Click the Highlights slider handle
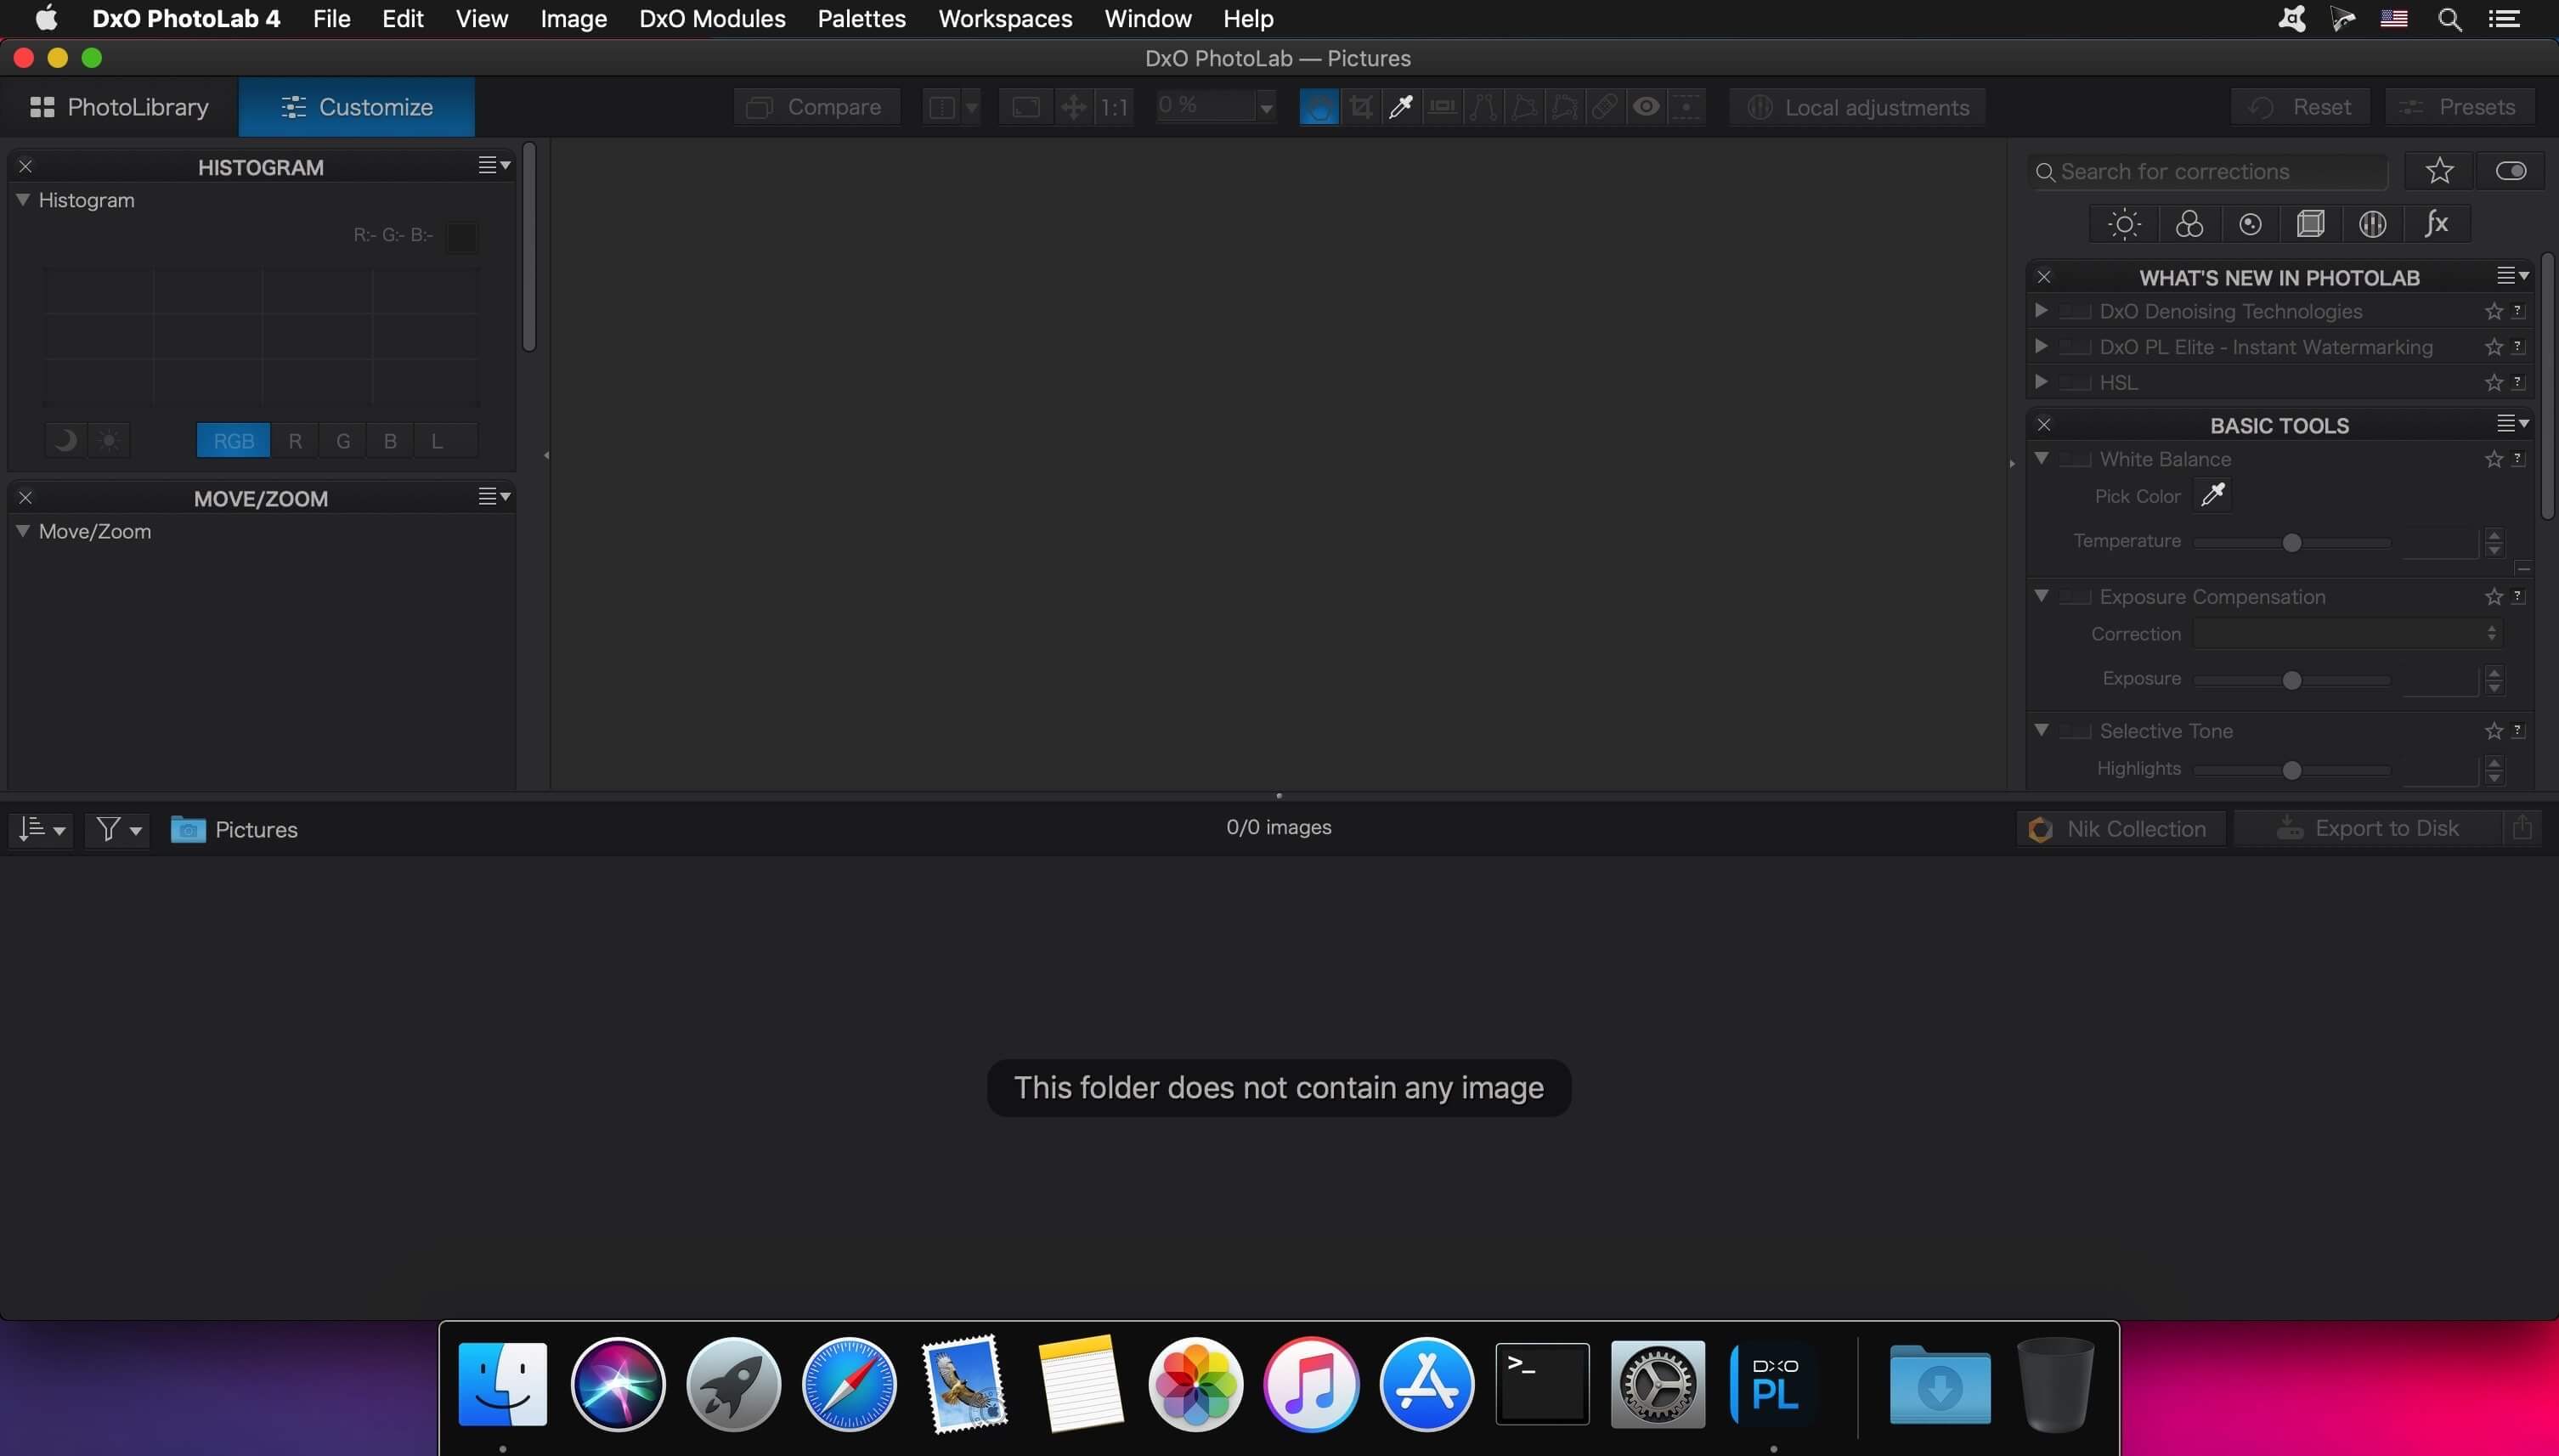Viewport: 2559px width, 1456px height. pyautogui.click(x=2292, y=770)
